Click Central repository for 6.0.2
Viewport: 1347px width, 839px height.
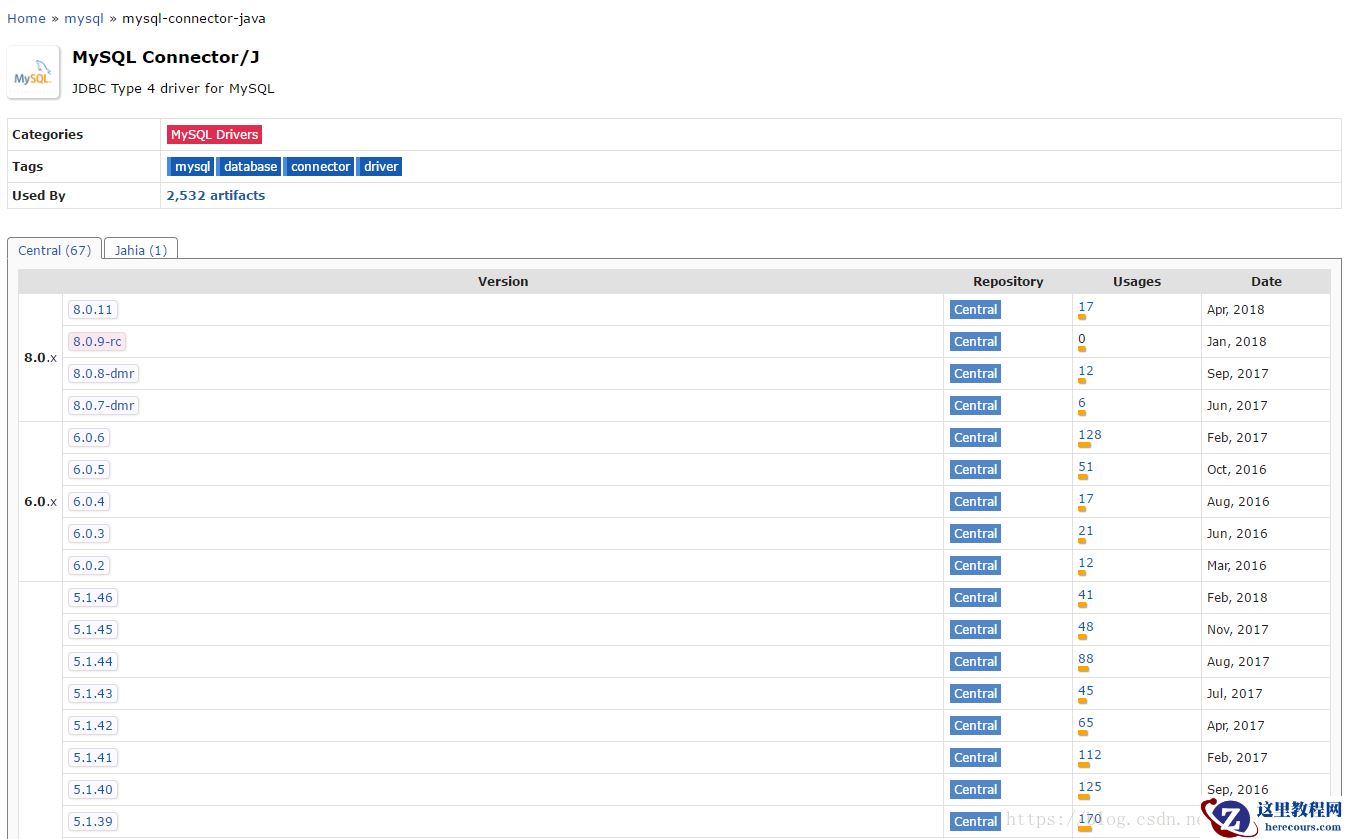coord(975,565)
